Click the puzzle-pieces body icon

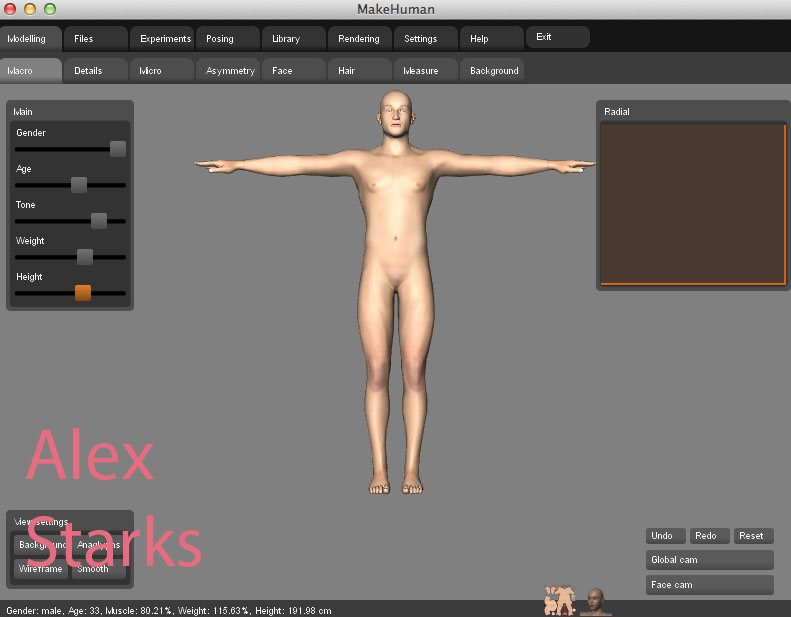559,600
